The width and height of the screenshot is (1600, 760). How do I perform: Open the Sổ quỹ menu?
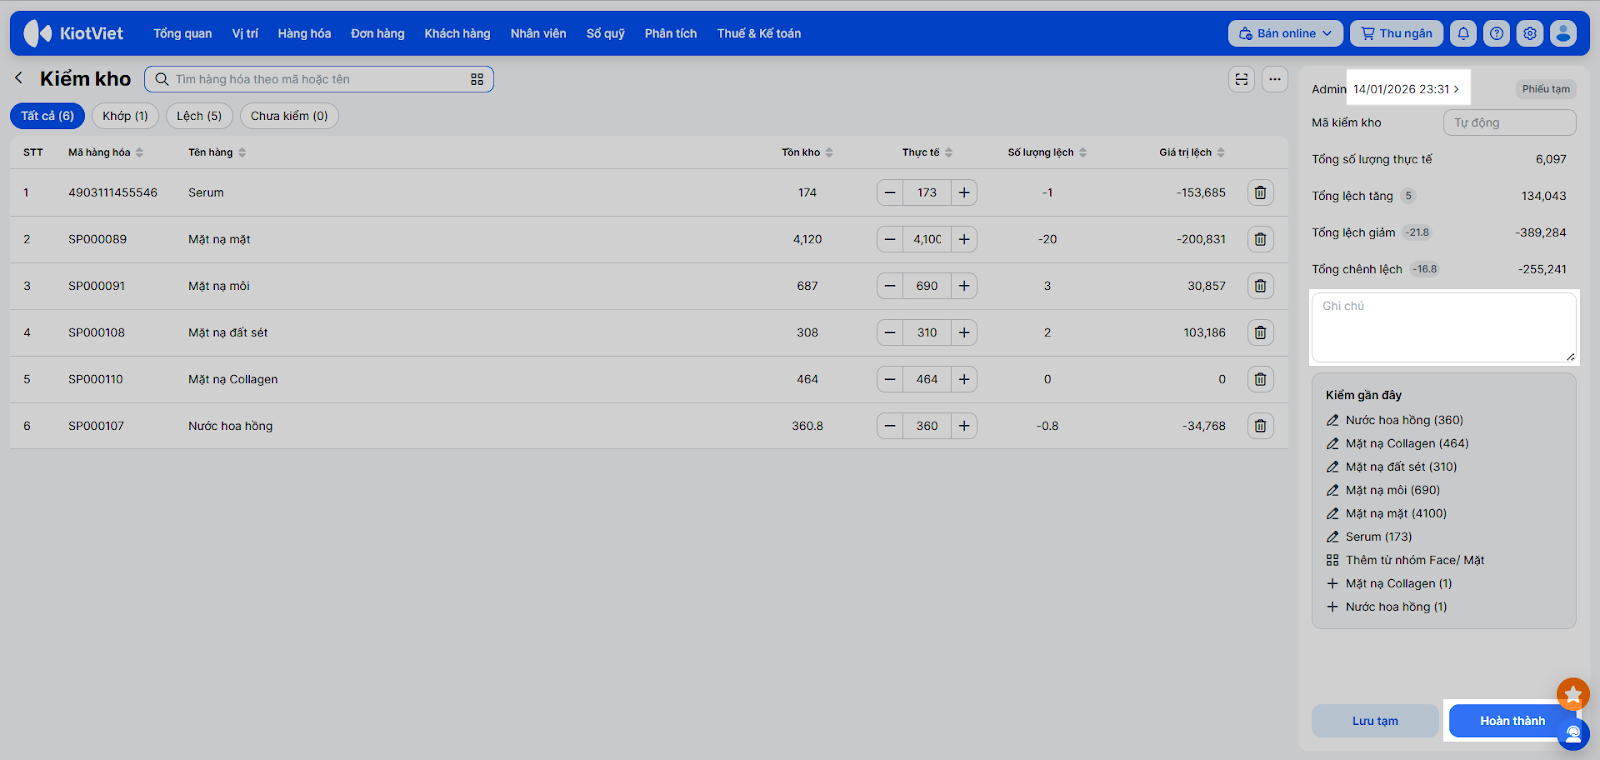click(x=605, y=33)
